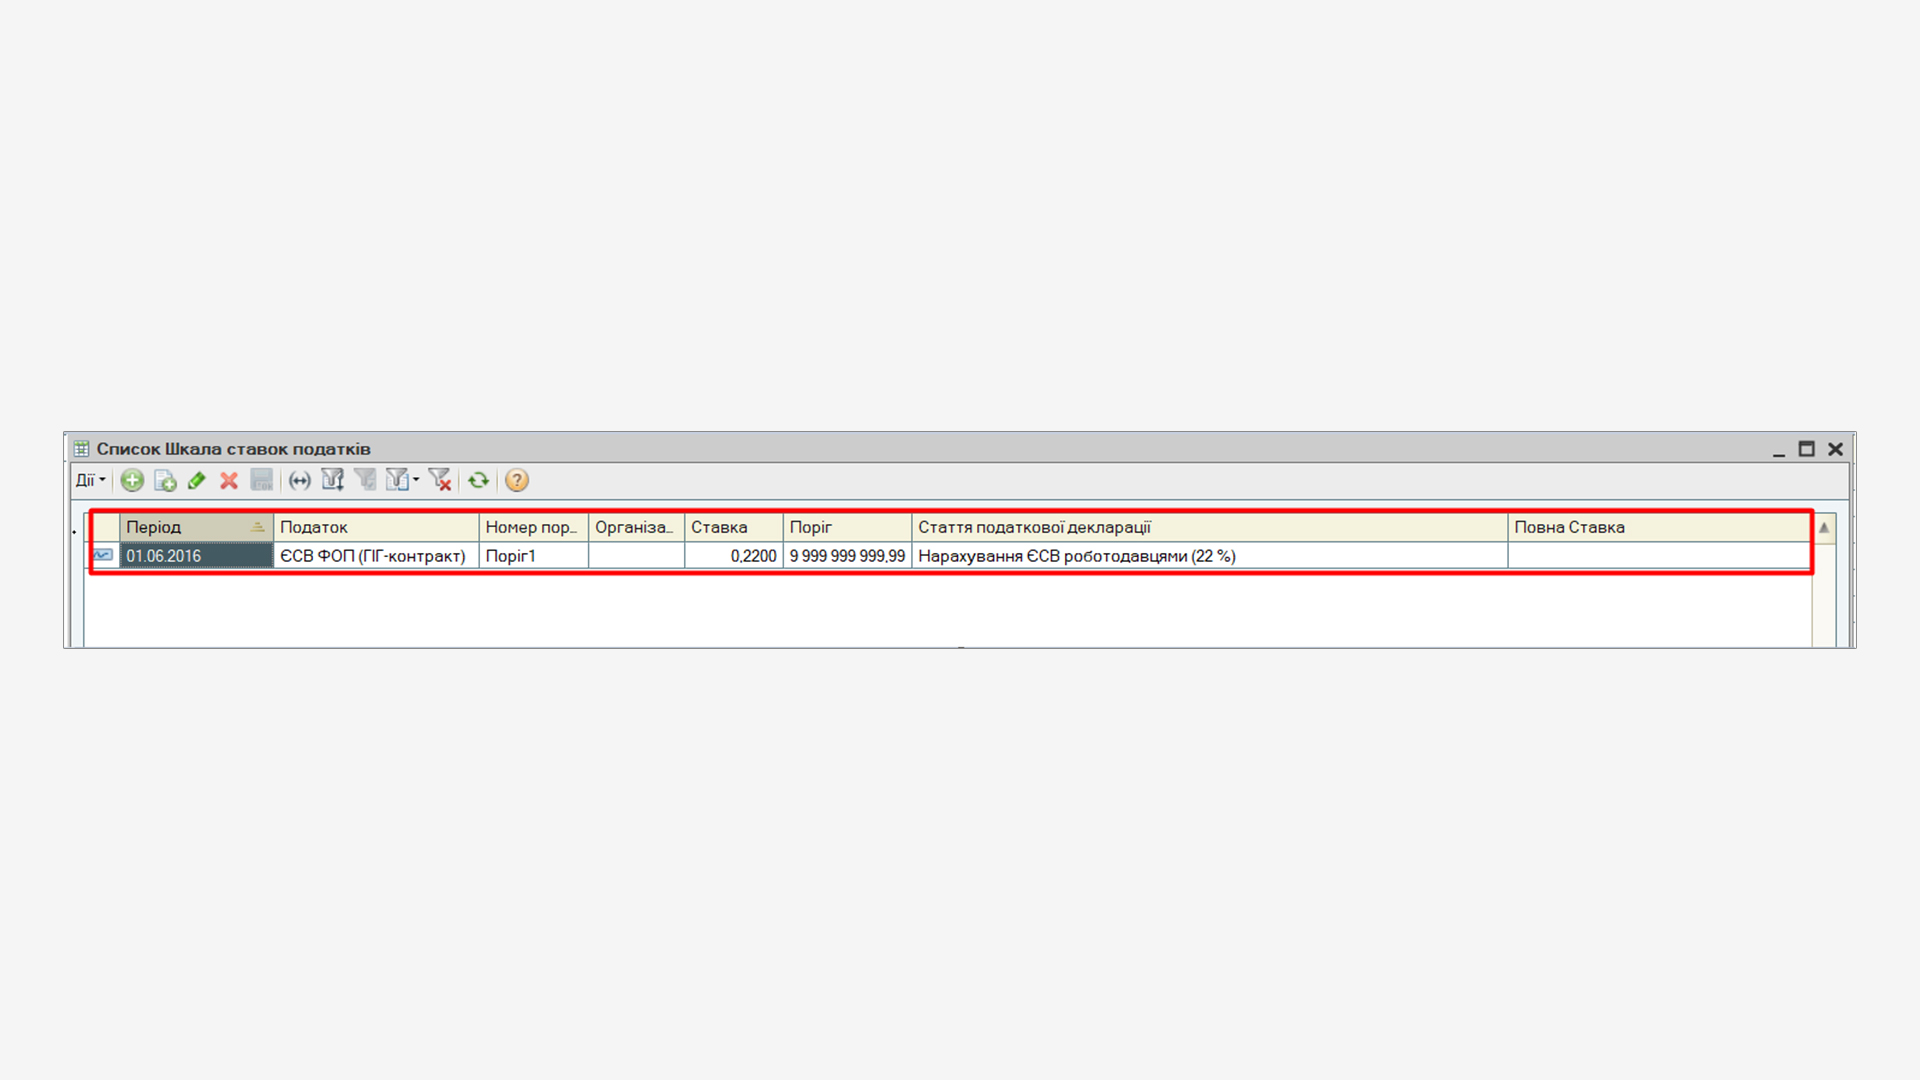This screenshot has height=1080, width=1920.
Task: Click the Номер пор.. column header
Action: pyautogui.click(x=534, y=527)
